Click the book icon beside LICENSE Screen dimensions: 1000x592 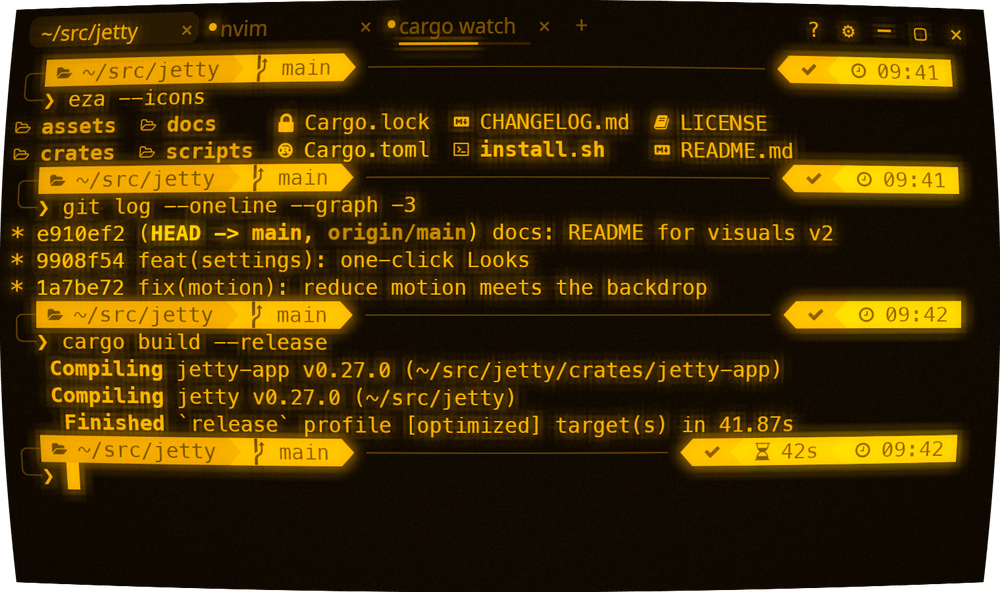(x=661, y=122)
